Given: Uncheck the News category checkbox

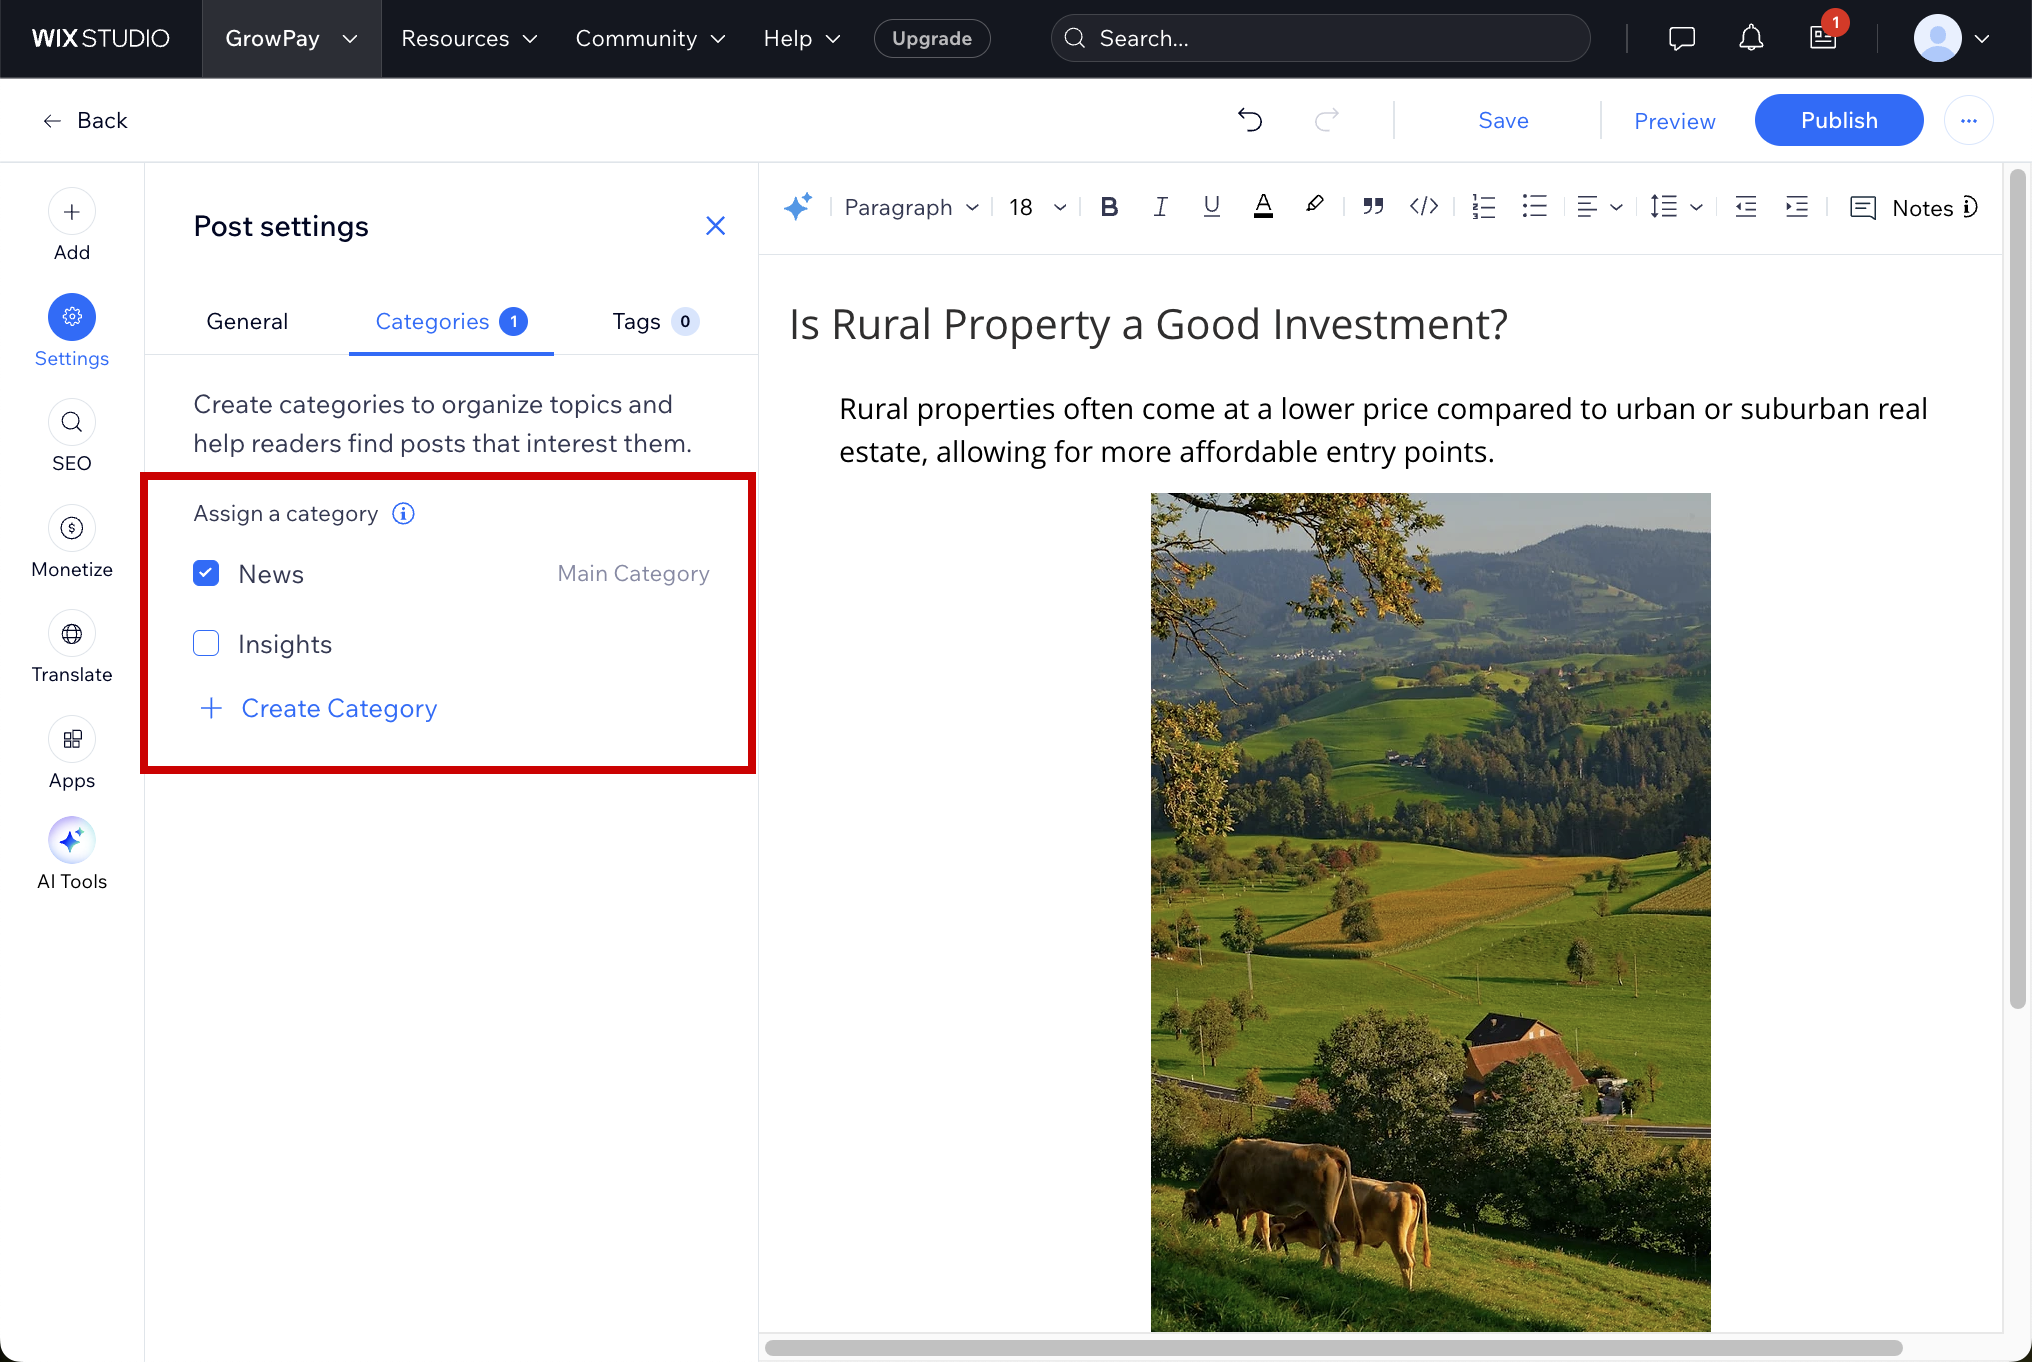Looking at the screenshot, I should click(x=206, y=574).
